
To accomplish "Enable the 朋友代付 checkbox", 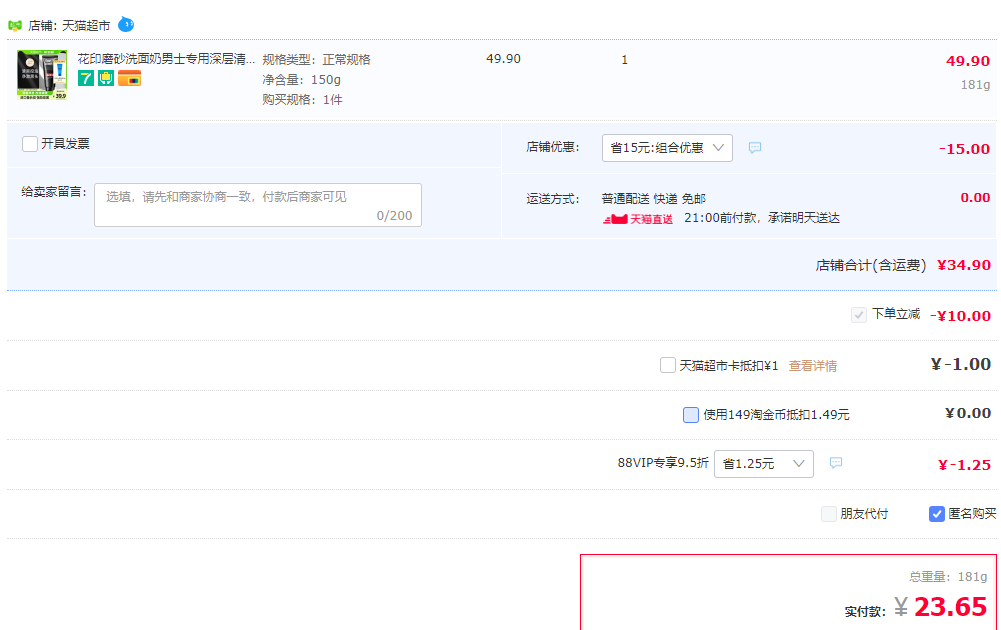I will tap(829, 514).
